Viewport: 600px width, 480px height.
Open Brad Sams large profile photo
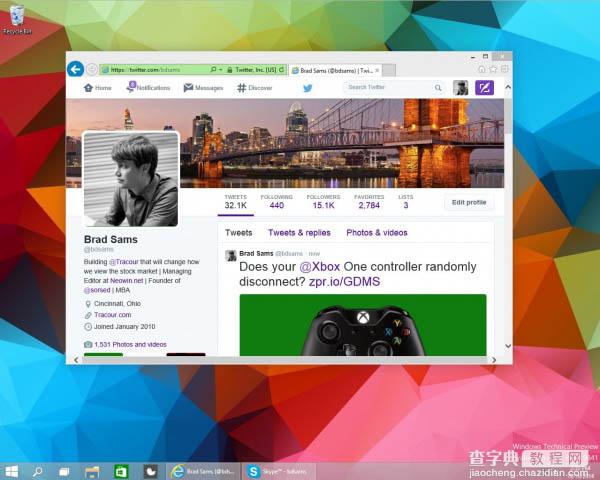point(131,179)
